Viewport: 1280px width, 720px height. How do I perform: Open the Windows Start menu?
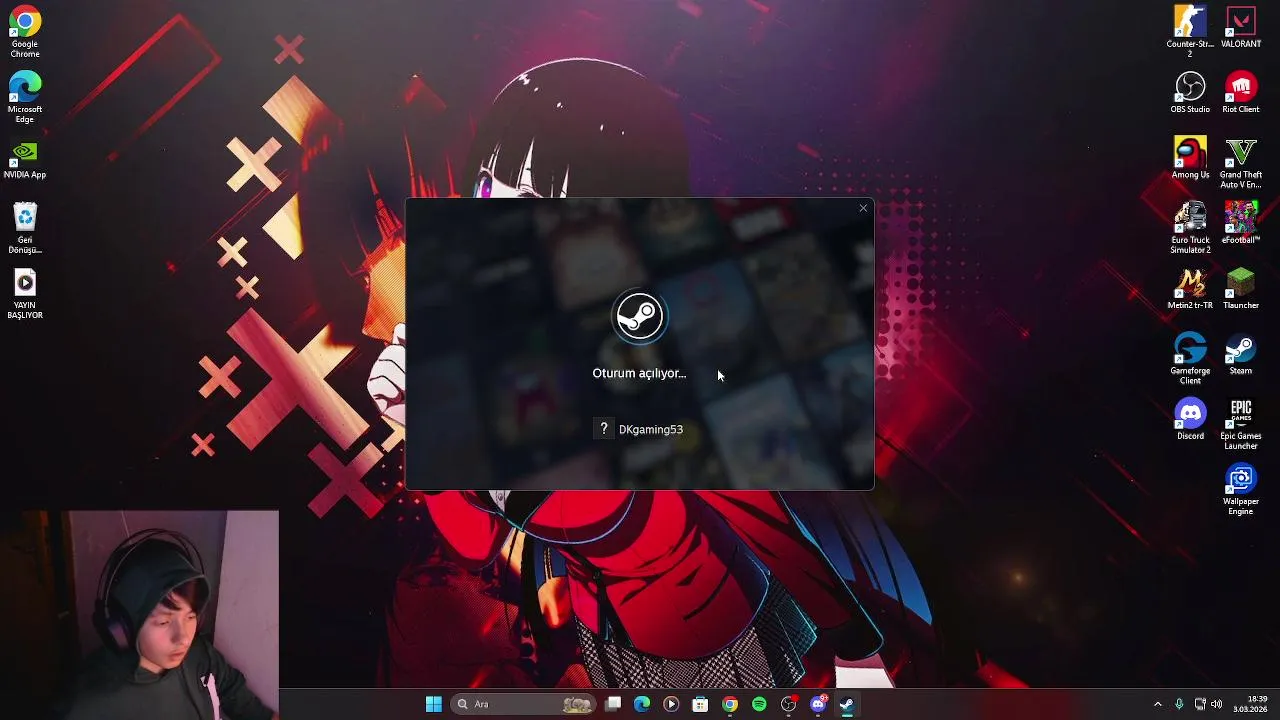pos(434,704)
